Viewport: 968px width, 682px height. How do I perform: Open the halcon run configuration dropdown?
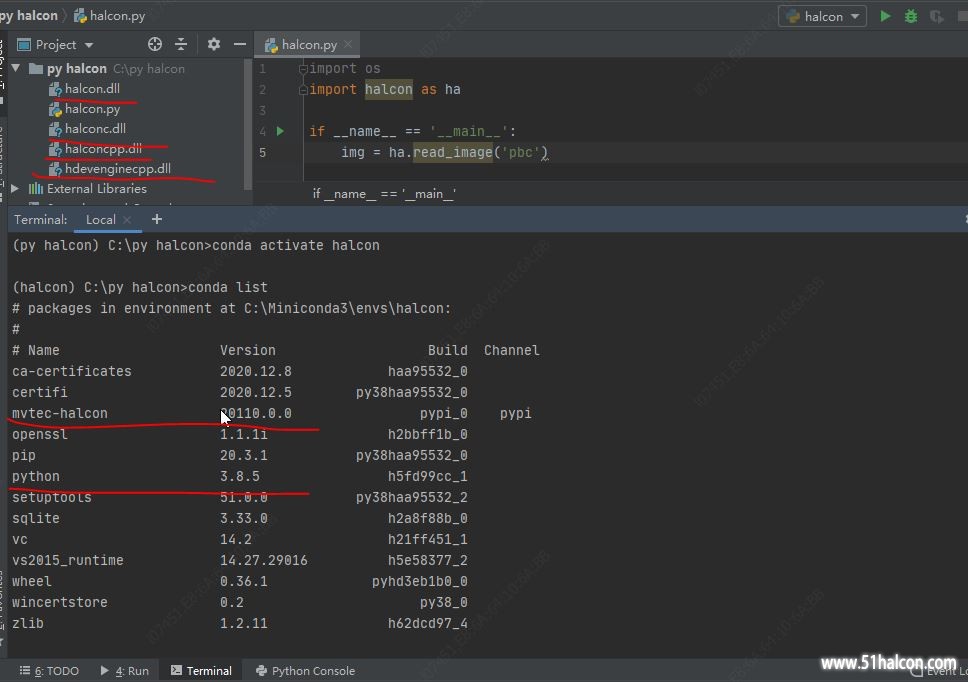point(822,16)
